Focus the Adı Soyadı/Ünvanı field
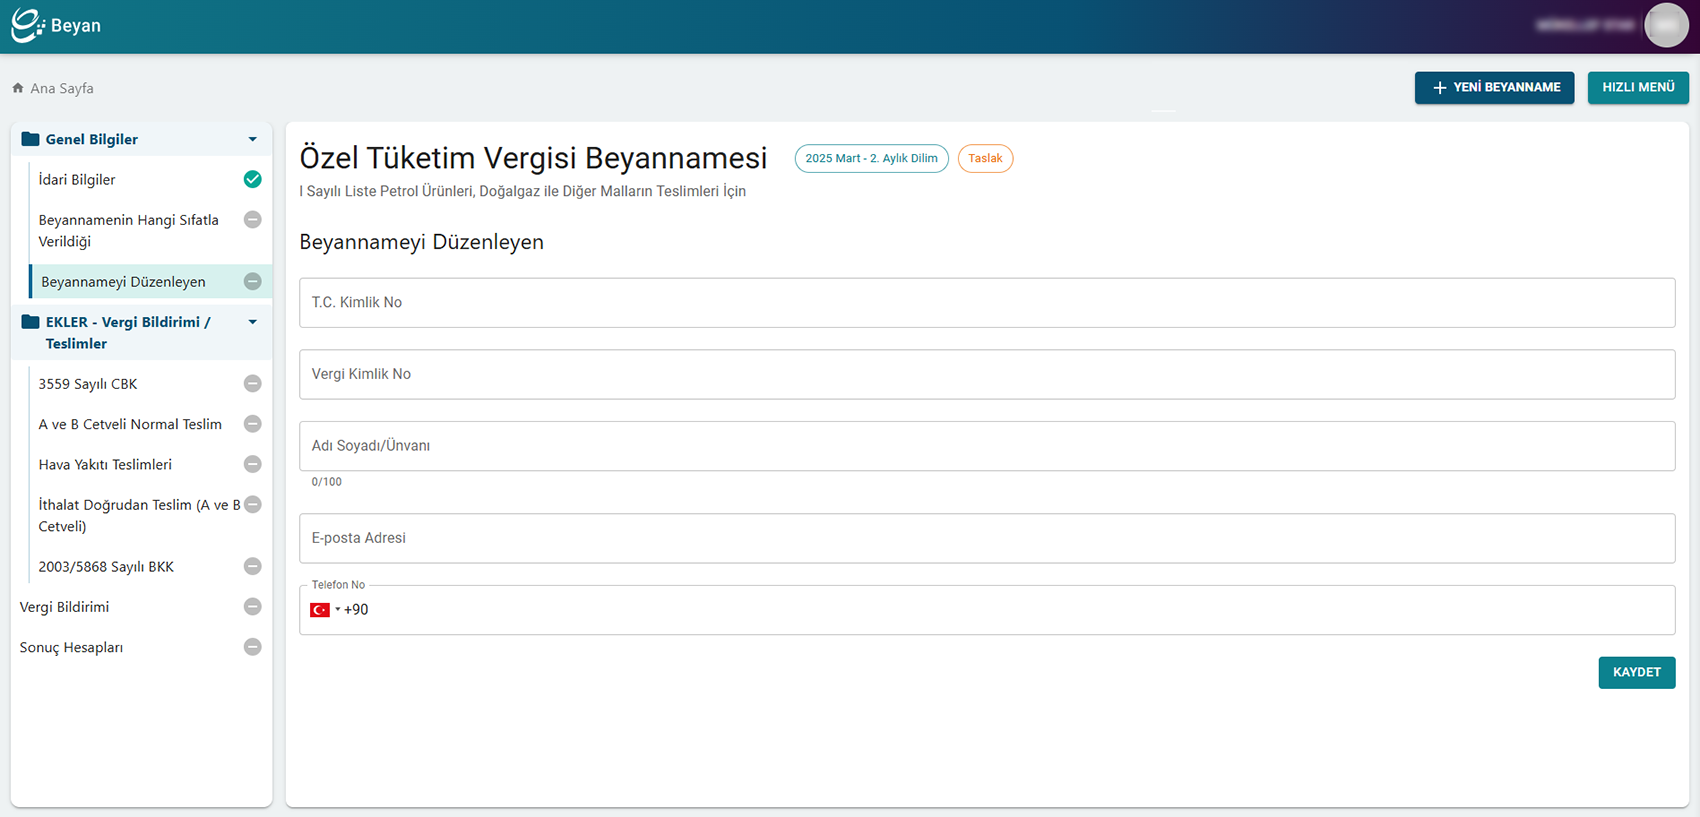This screenshot has height=817, width=1700. [x=987, y=446]
